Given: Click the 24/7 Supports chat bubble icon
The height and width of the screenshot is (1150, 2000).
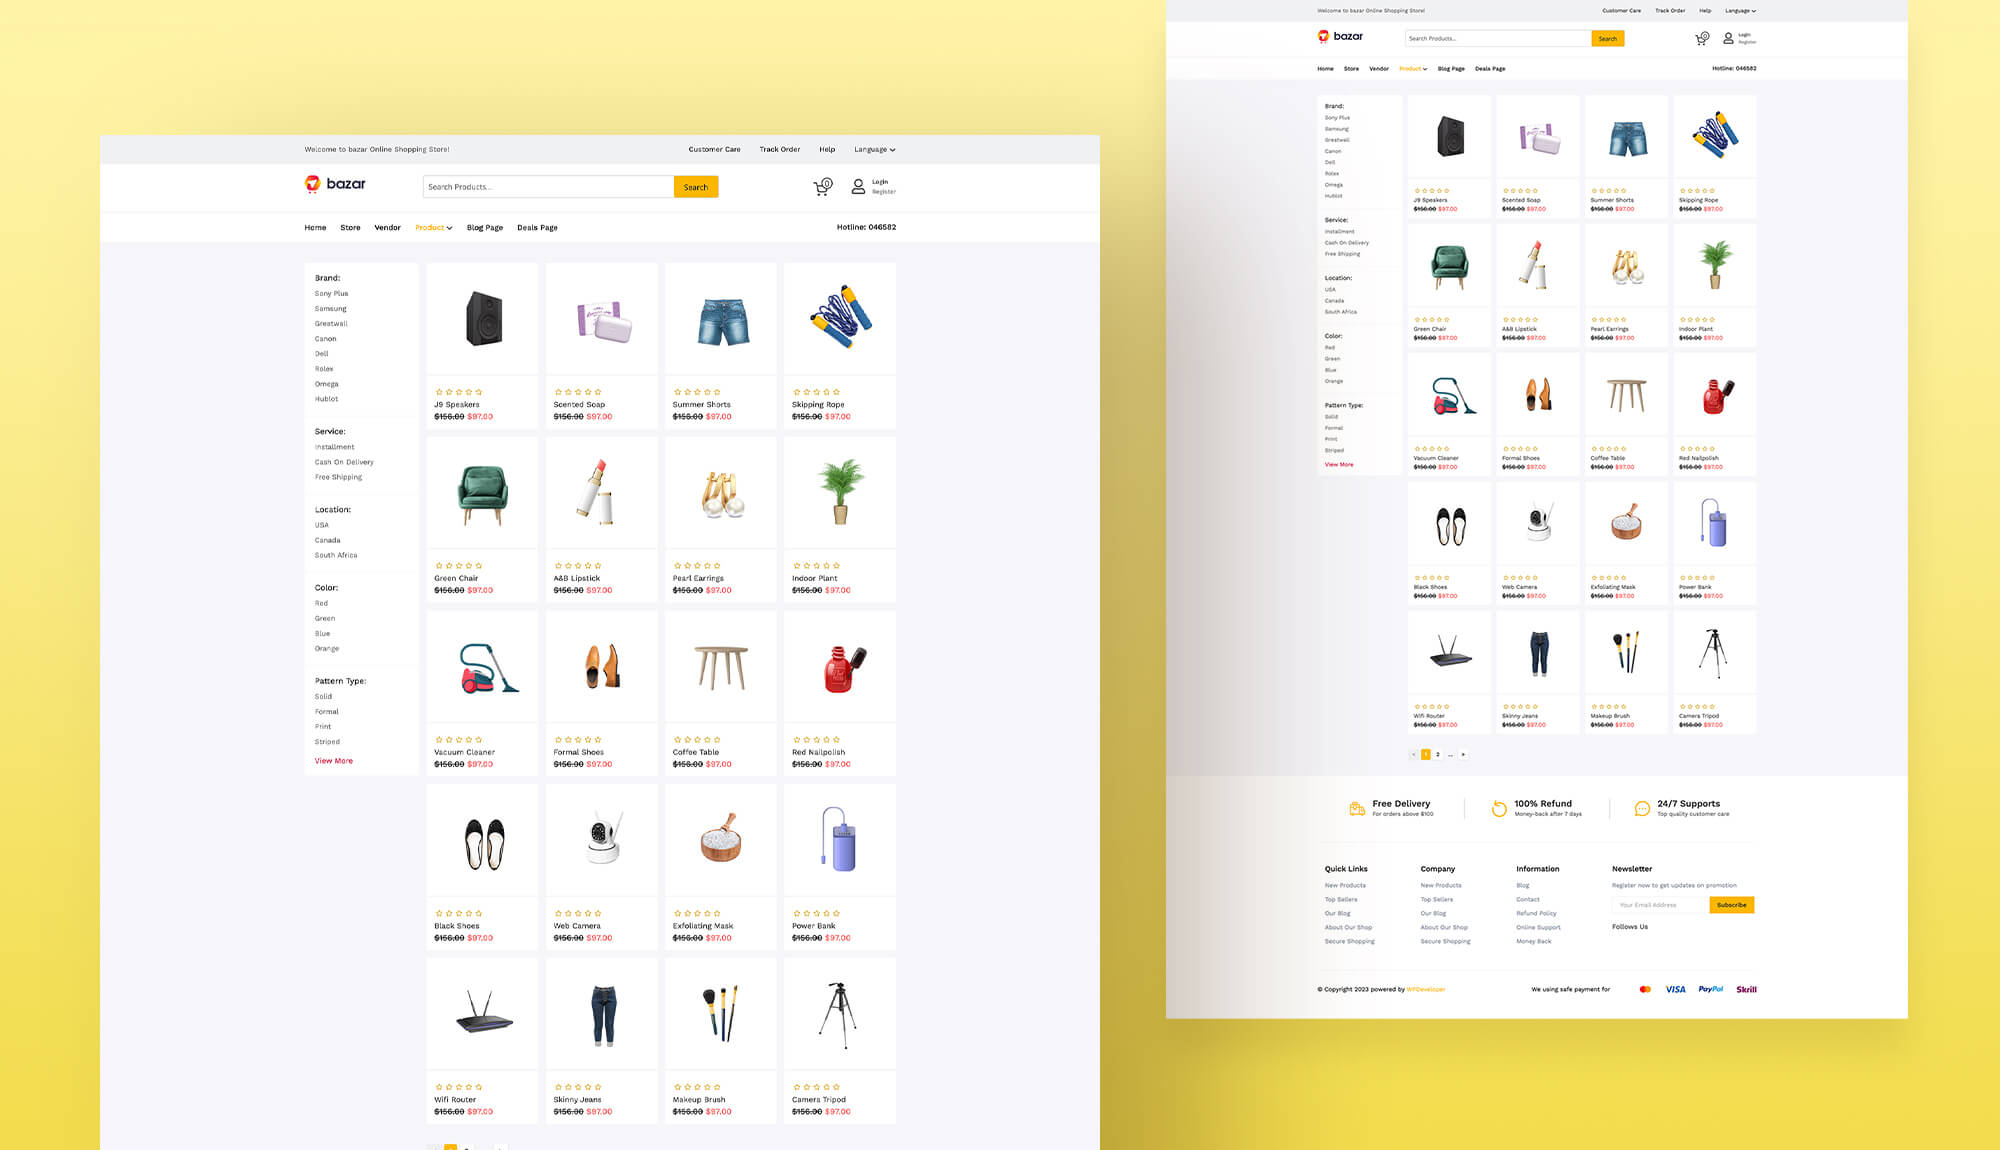Looking at the screenshot, I should coord(1641,808).
